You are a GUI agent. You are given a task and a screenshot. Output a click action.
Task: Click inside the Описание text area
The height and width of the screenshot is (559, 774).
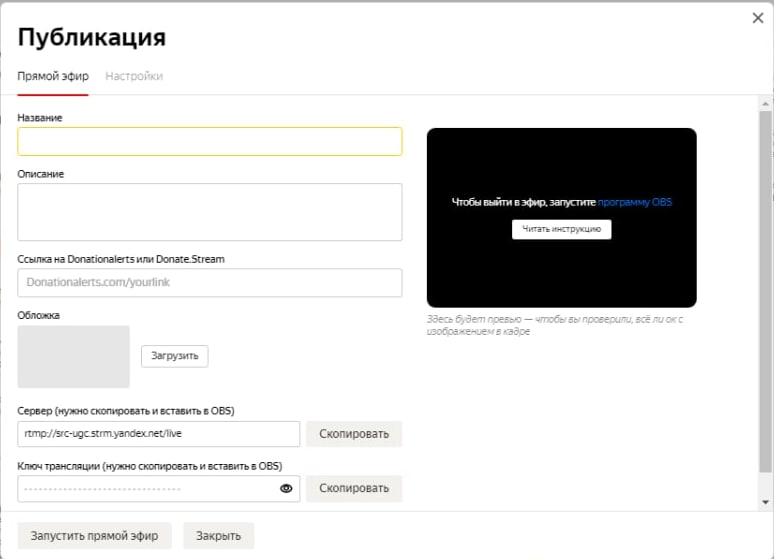tap(210, 212)
